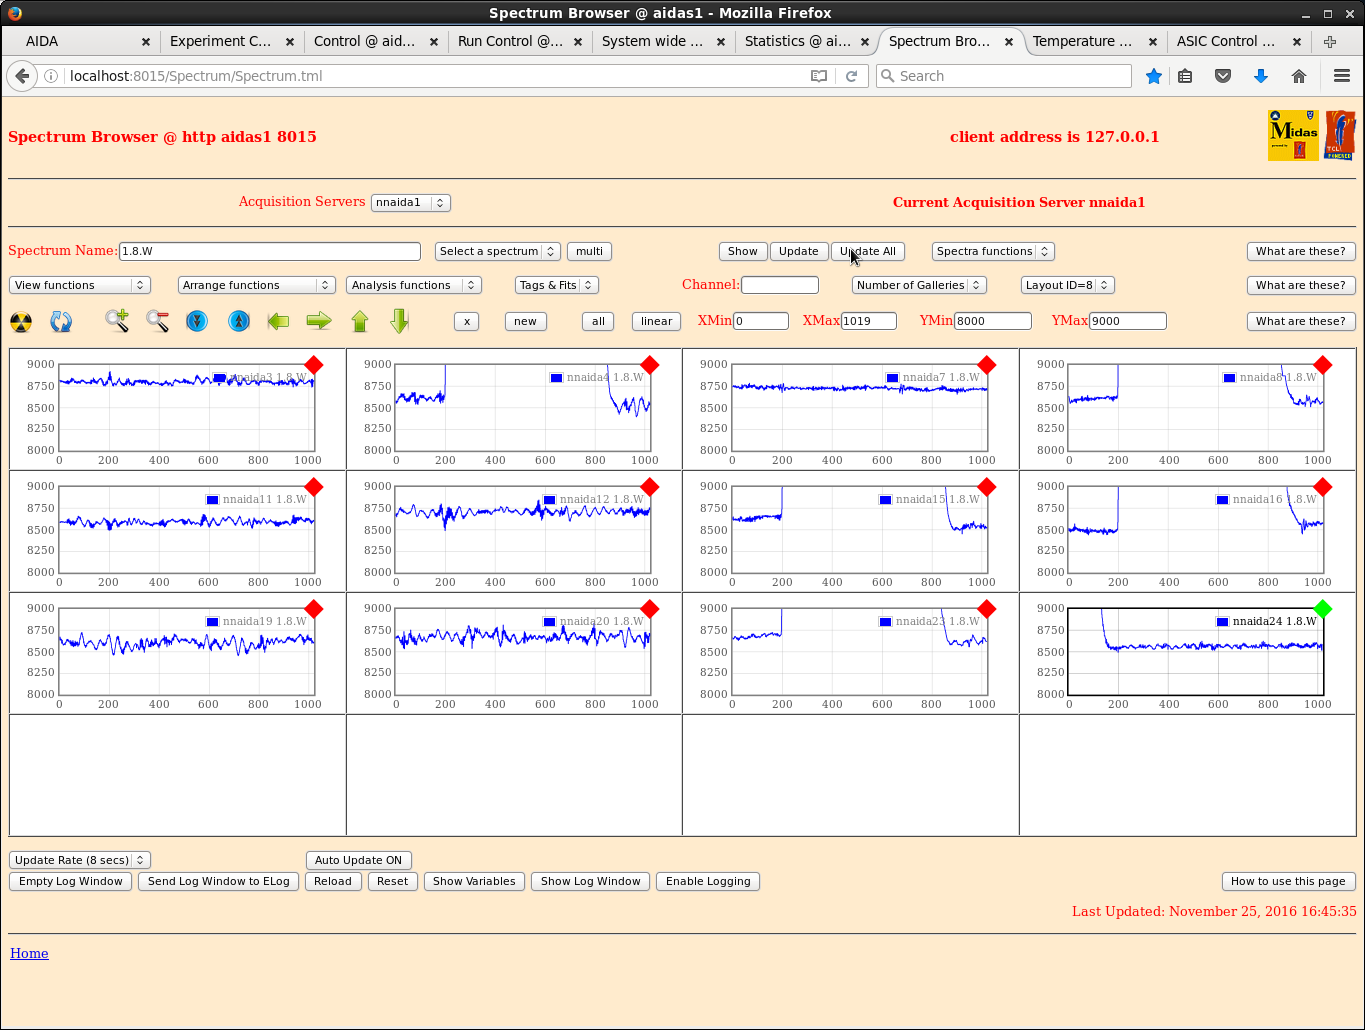Click the green up arrow icon

pyautogui.click(x=360, y=321)
